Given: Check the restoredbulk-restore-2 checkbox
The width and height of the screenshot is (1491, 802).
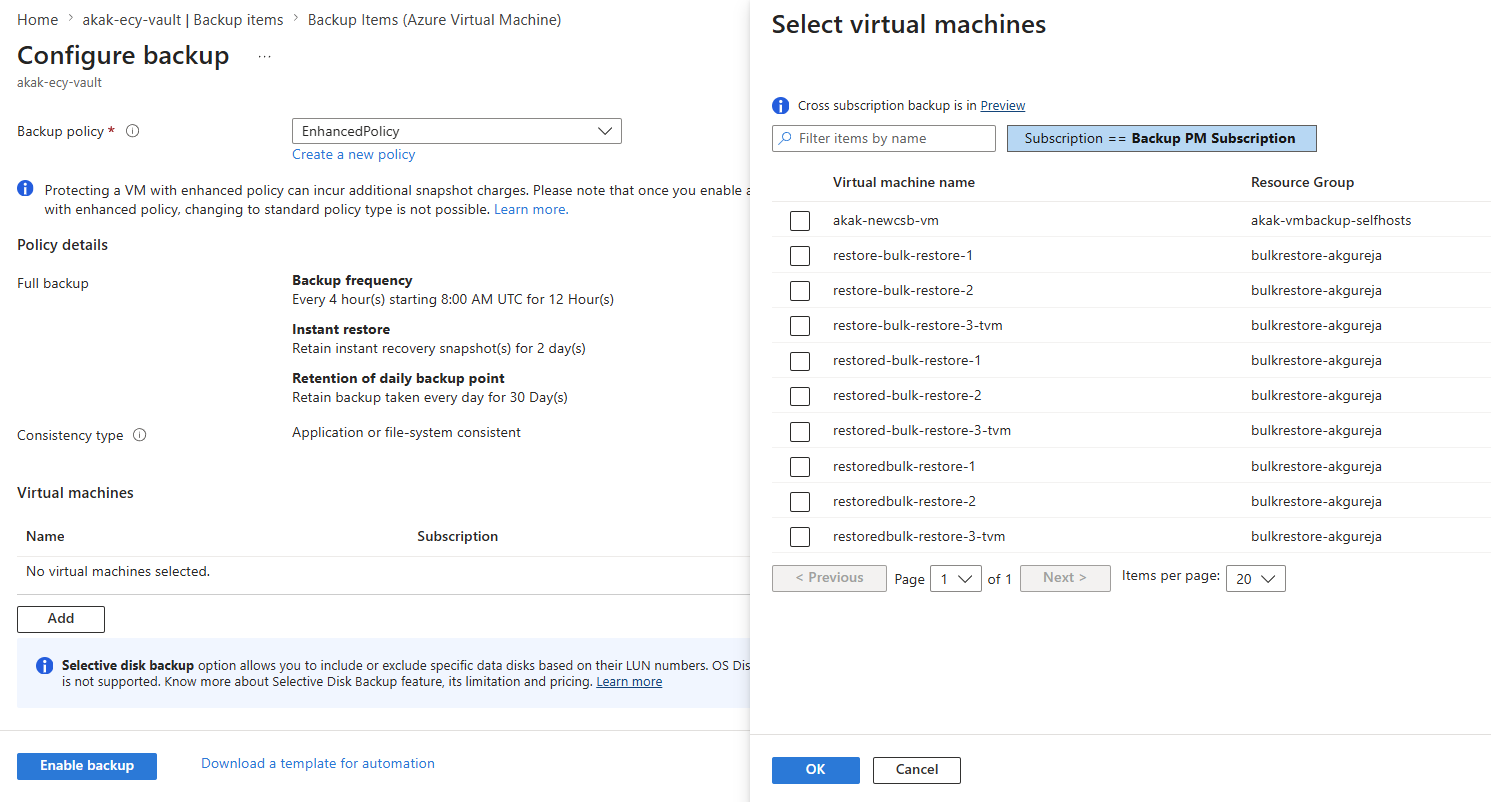Looking at the screenshot, I should [800, 502].
